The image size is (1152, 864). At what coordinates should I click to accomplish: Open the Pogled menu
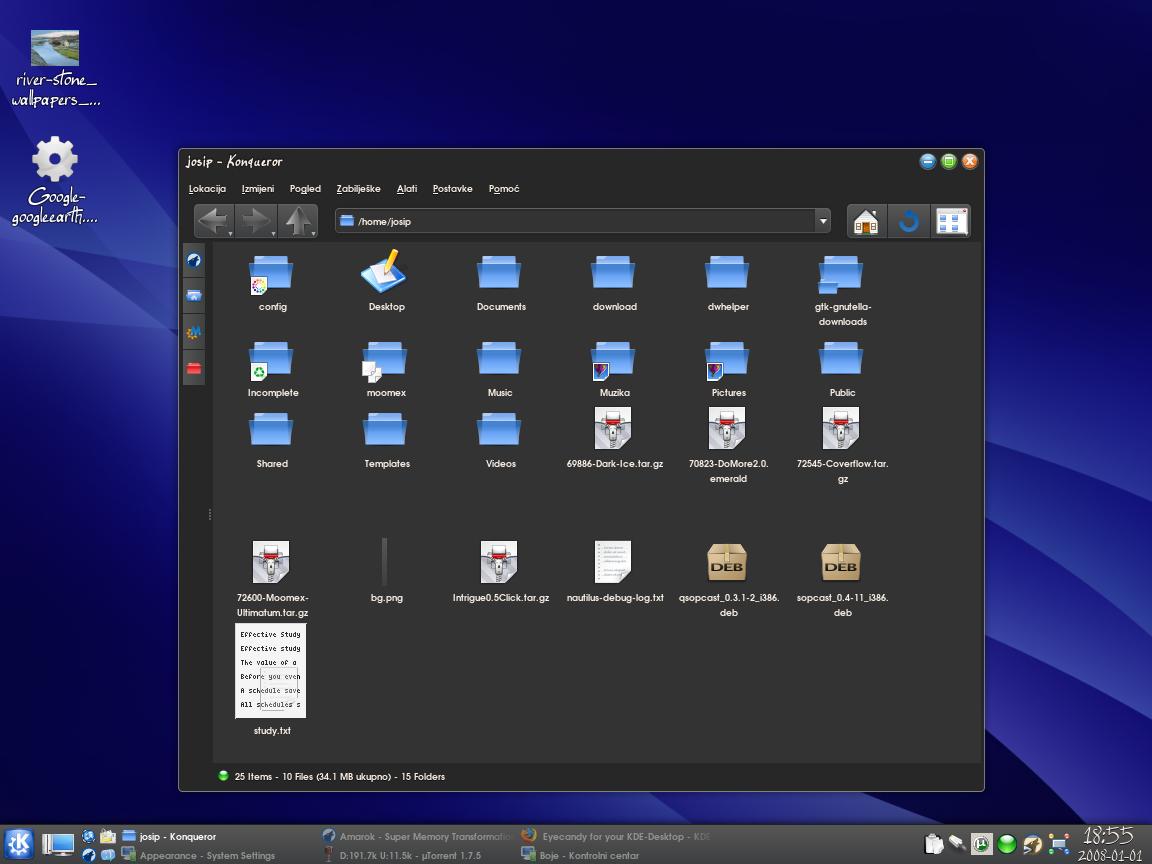coord(305,189)
